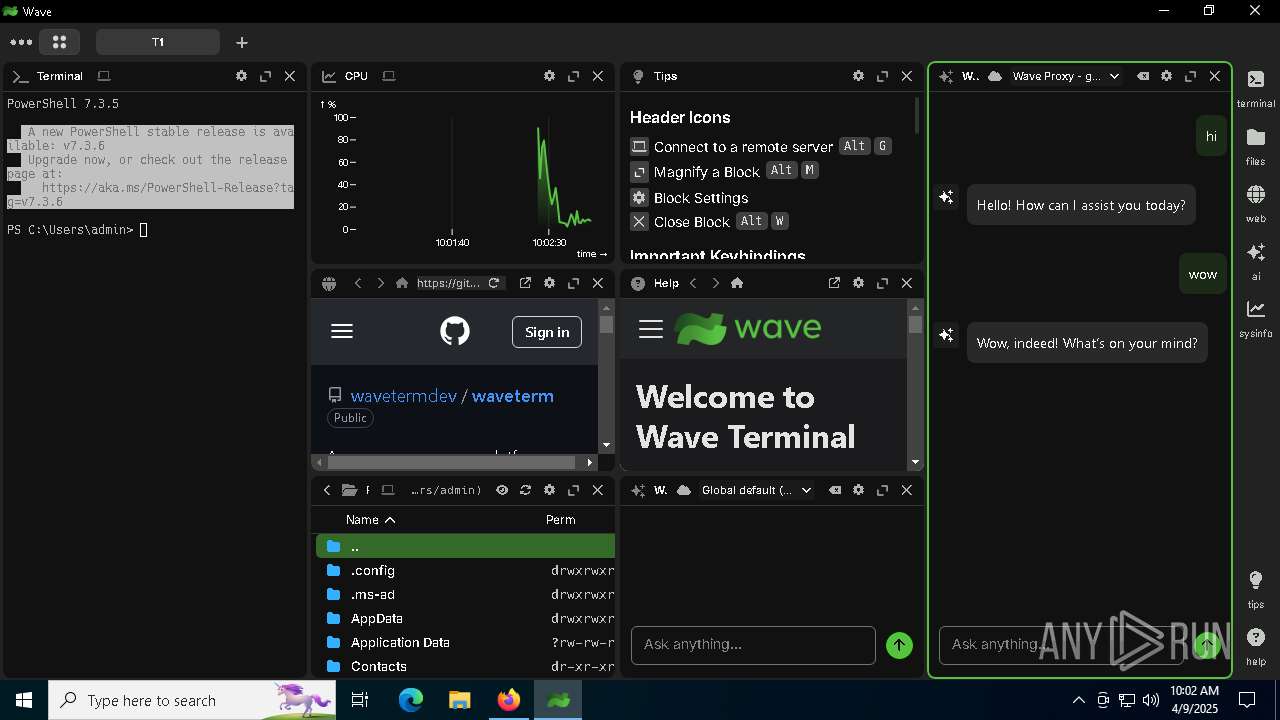Open the web widget in the sidebar
Screen dimensions: 1280x720
tap(1255, 203)
